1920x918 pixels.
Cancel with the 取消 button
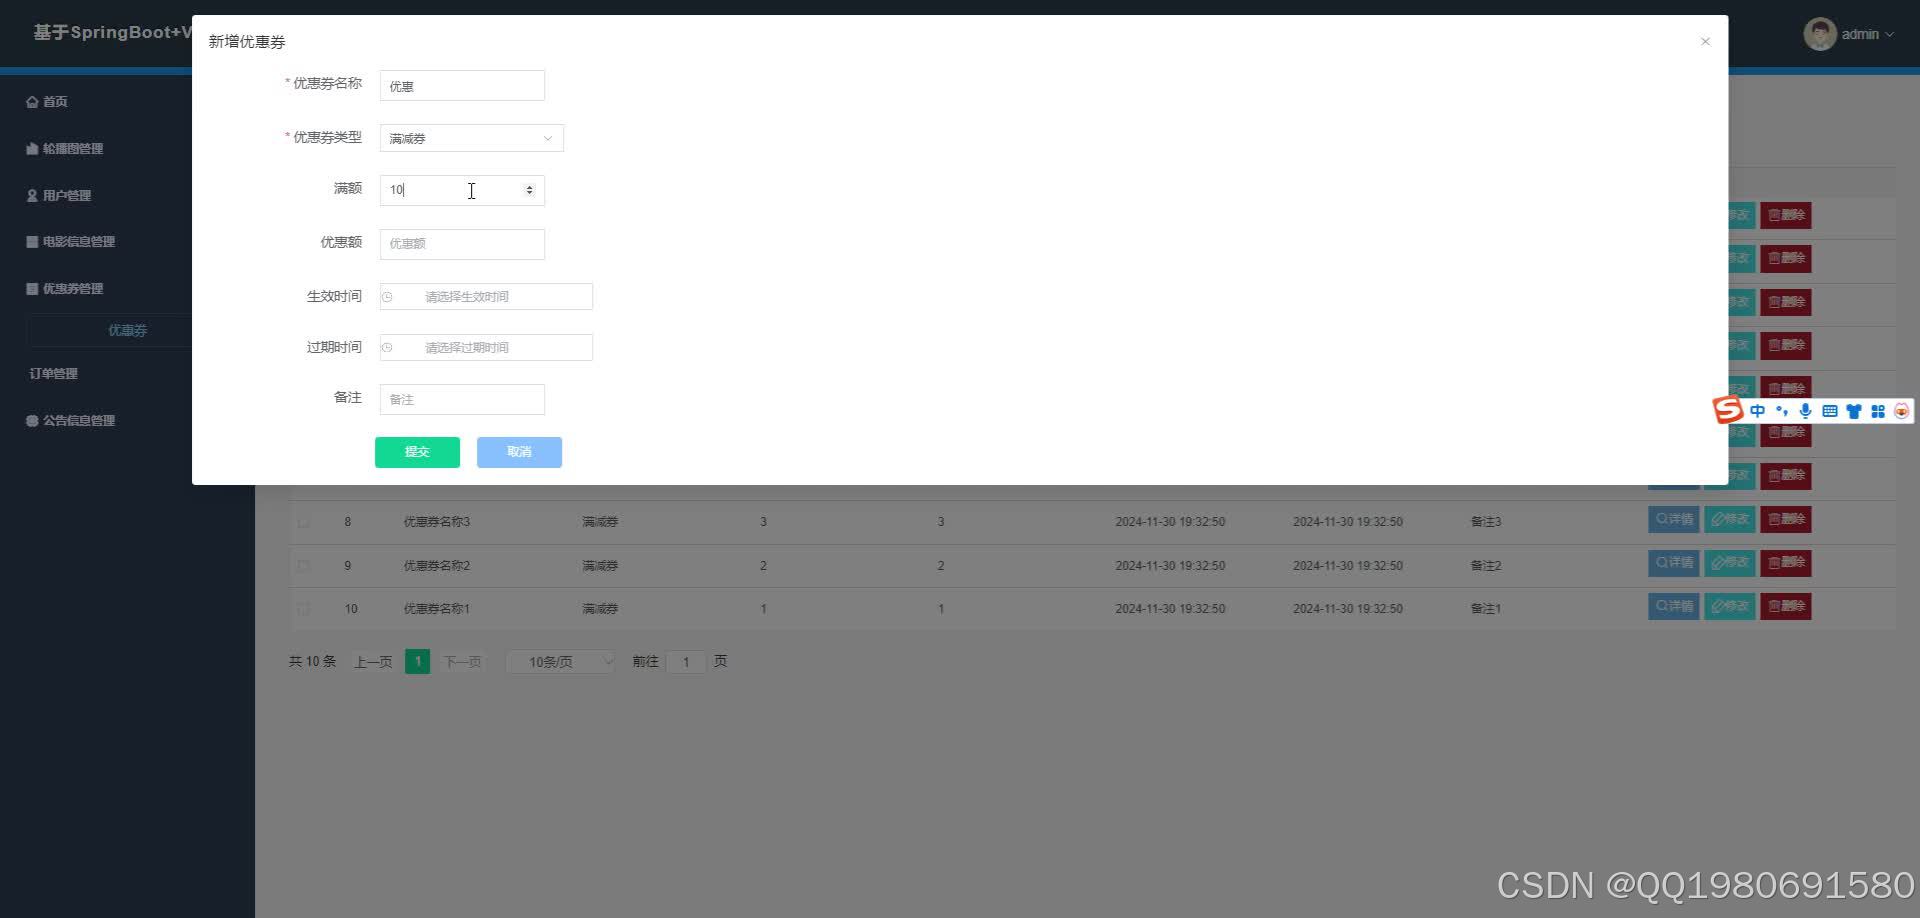[x=519, y=452]
